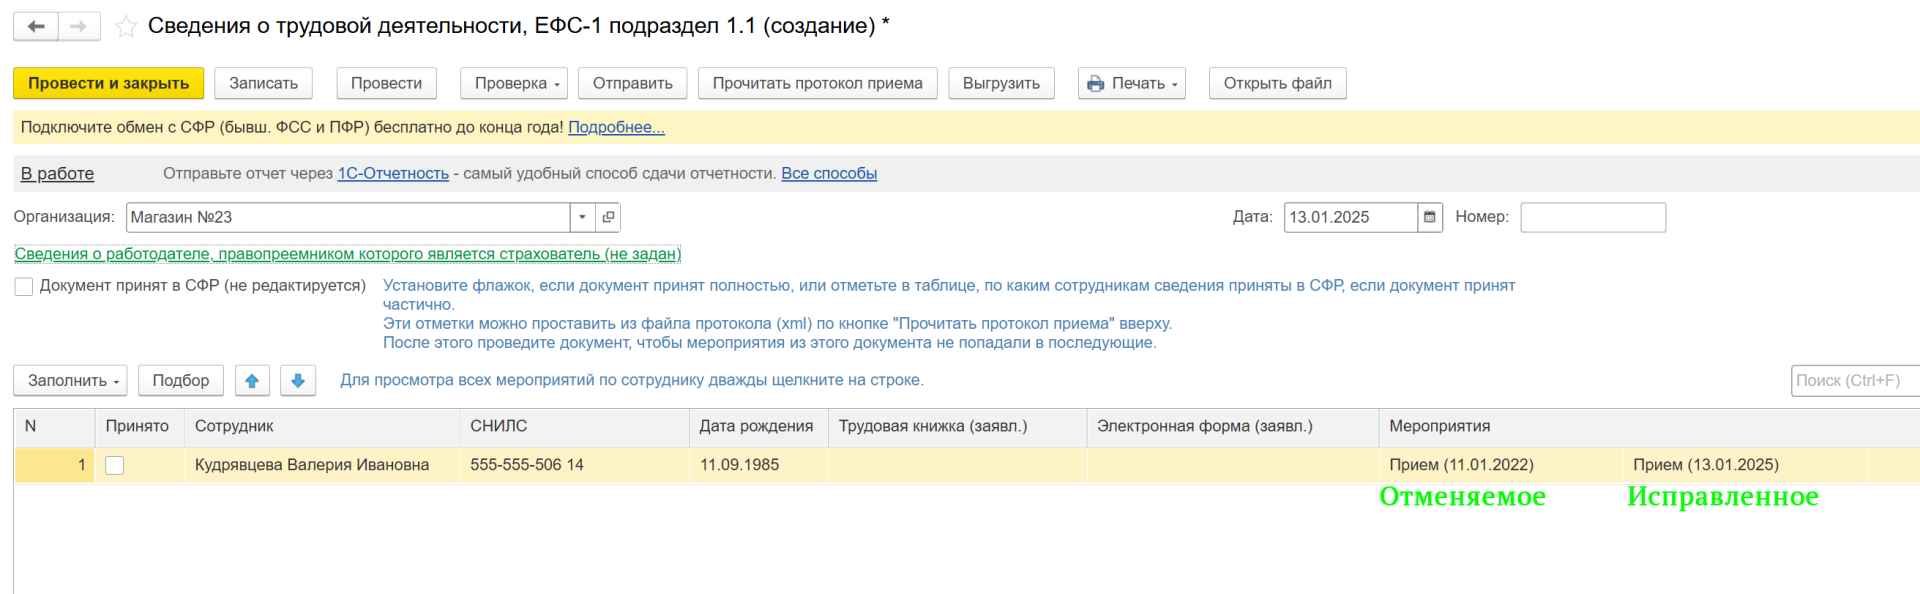
Task: Expand the Организация dropdown list
Action: (x=582, y=217)
